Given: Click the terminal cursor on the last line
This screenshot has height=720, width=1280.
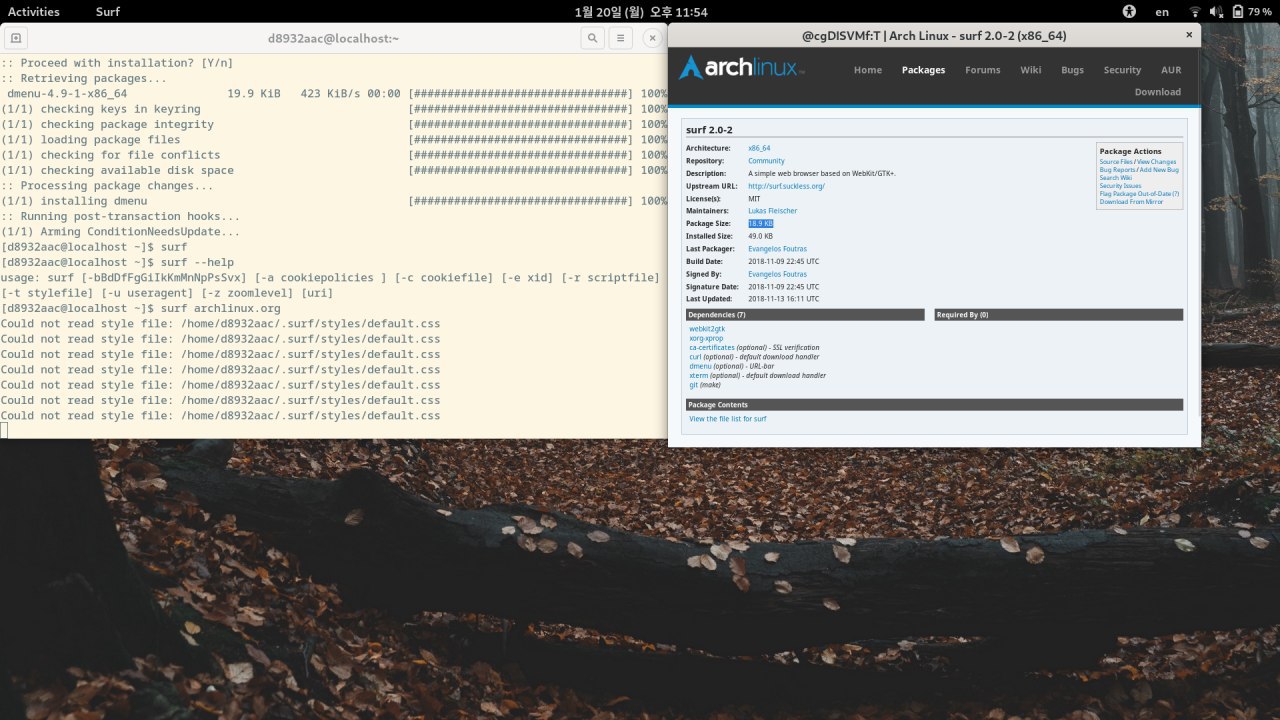Looking at the screenshot, I should coord(4,430).
